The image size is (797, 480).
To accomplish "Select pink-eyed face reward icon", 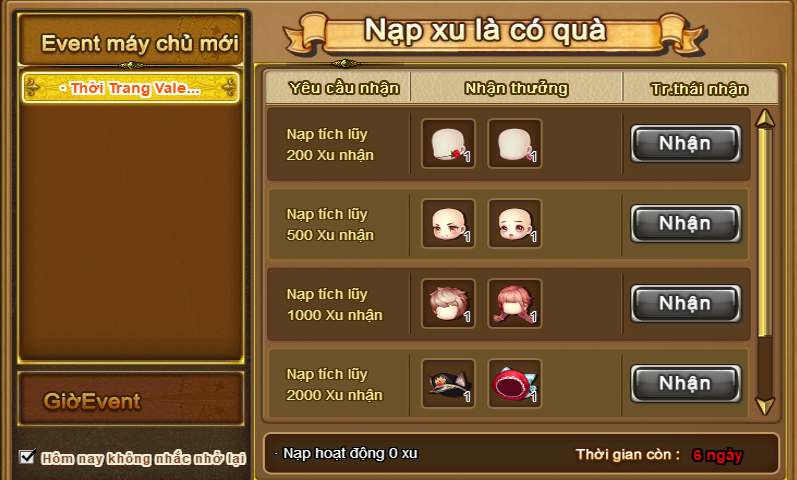I will point(514,224).
